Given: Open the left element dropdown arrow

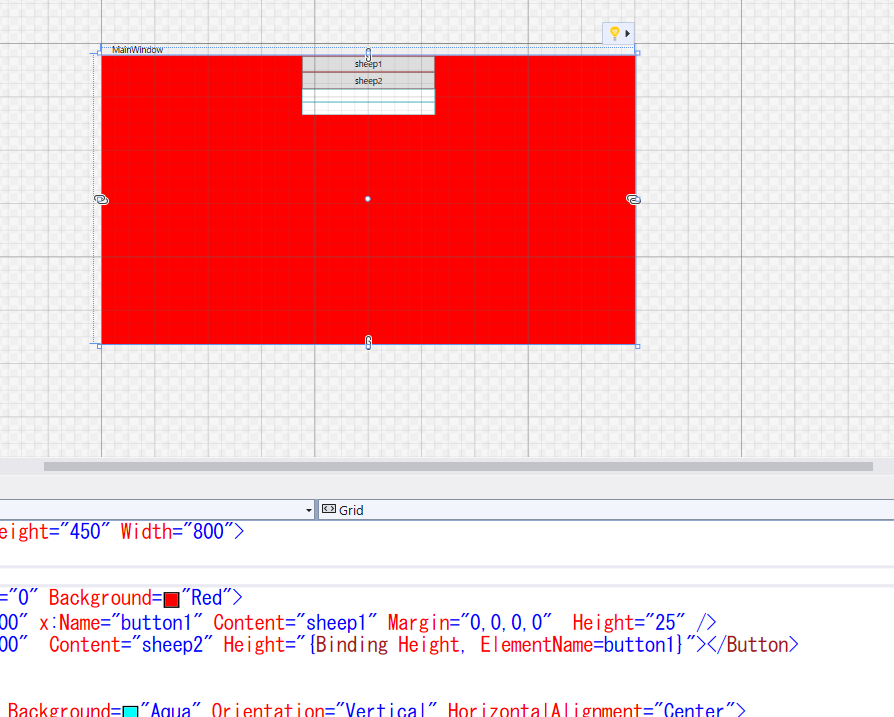Looking at the screenshot, I should pyautogui.click(x=308, y=510).
